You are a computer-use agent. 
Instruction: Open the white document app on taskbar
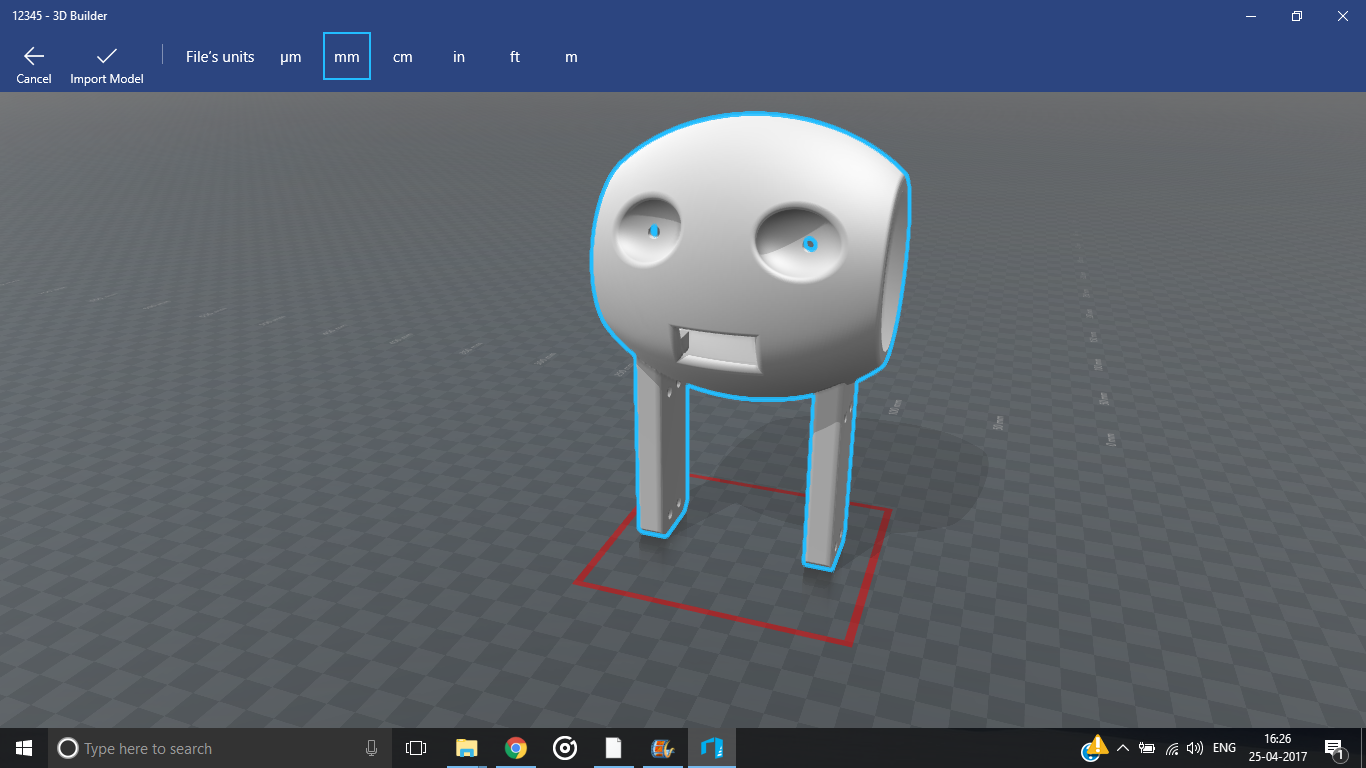(x=613, y=748)
